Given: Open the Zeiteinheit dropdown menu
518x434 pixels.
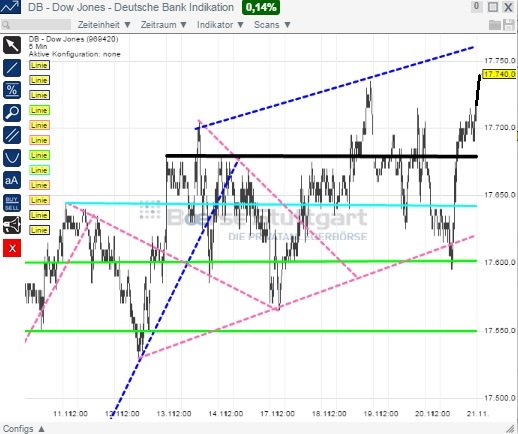Looking at the screenshot, I should pyautogui.click(x=104, y=25).
